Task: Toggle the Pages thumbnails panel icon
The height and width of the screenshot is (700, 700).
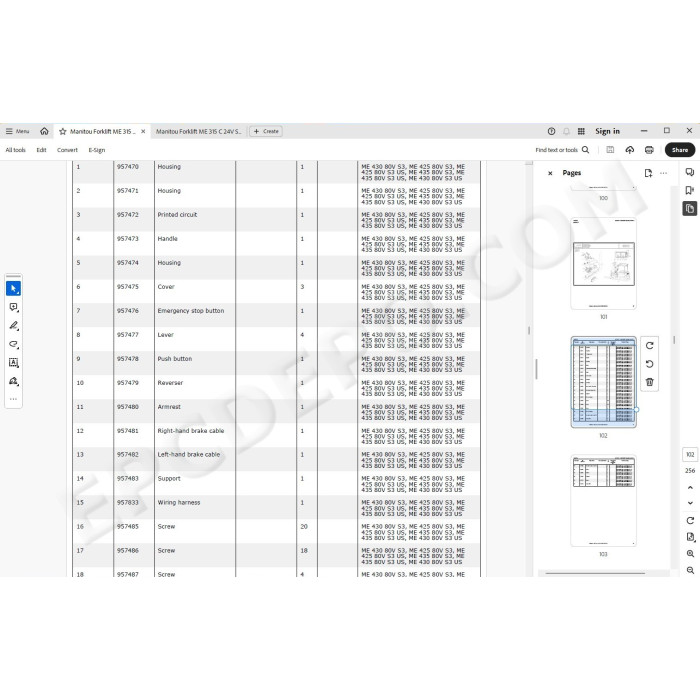Action: (x=690, y=208)
